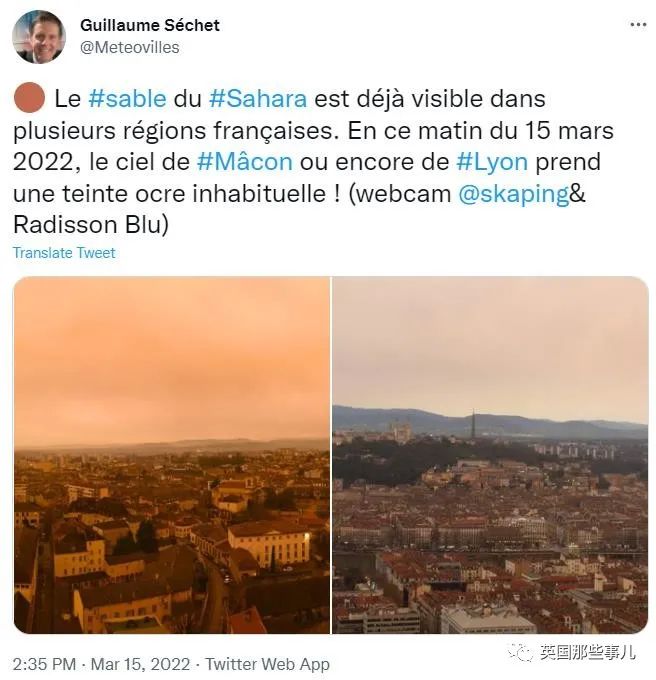This screenshot has width=656, height=680.
Task: Click the 英国那些事儿 watermark text
Action: [587, 651]
